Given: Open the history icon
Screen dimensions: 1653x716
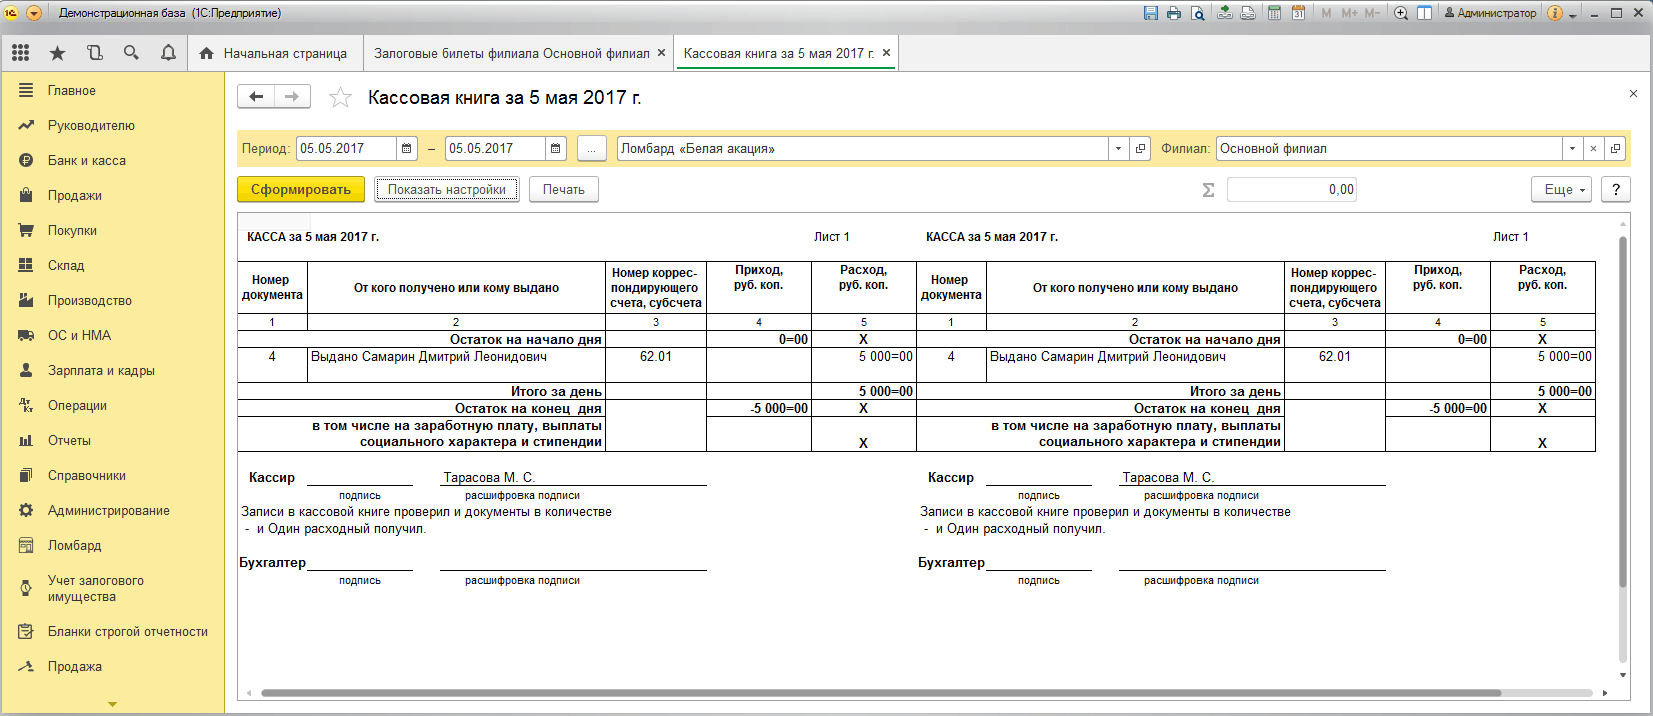Looking at the screenshot, I should [x=94, y=53].
